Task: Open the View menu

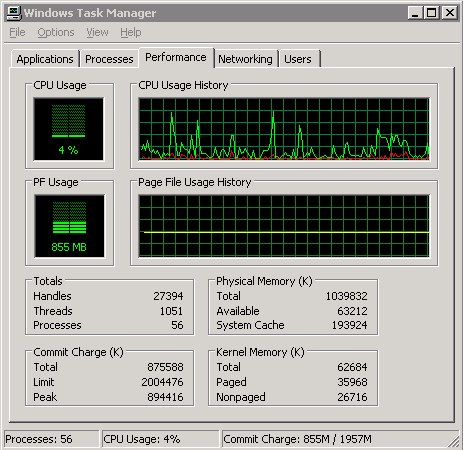Action: point(97,32)
